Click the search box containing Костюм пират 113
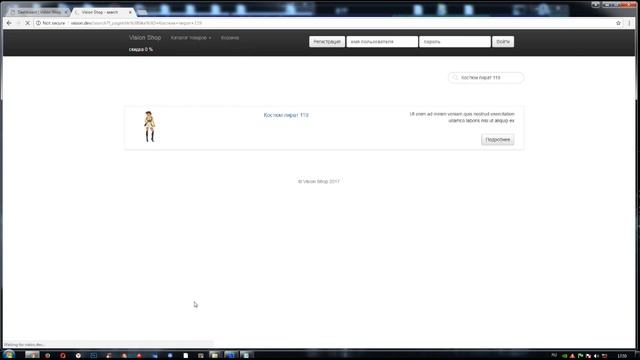Screen dimensions: 640x360 point(486,78)
